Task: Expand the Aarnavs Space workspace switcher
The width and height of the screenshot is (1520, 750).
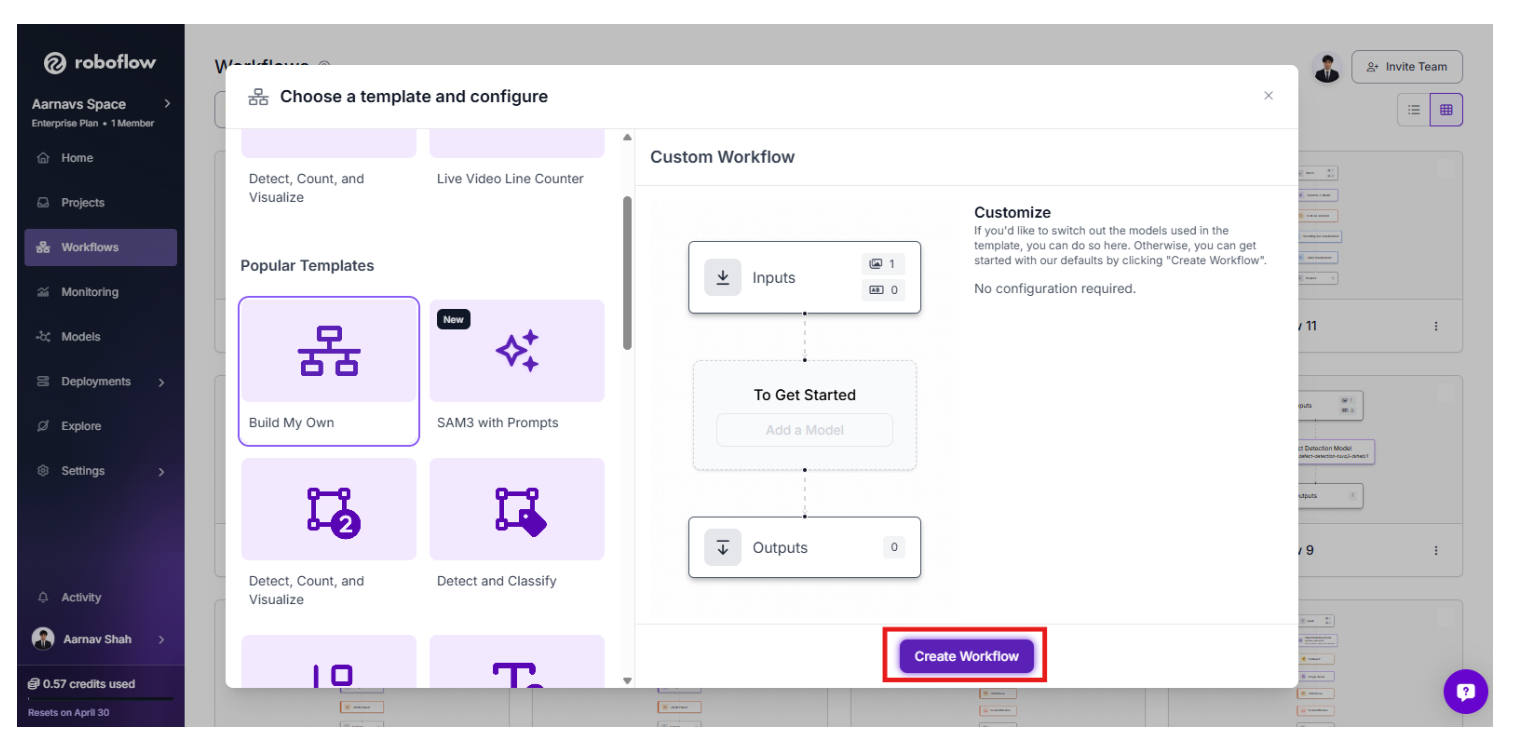Action: pos(166,104)
